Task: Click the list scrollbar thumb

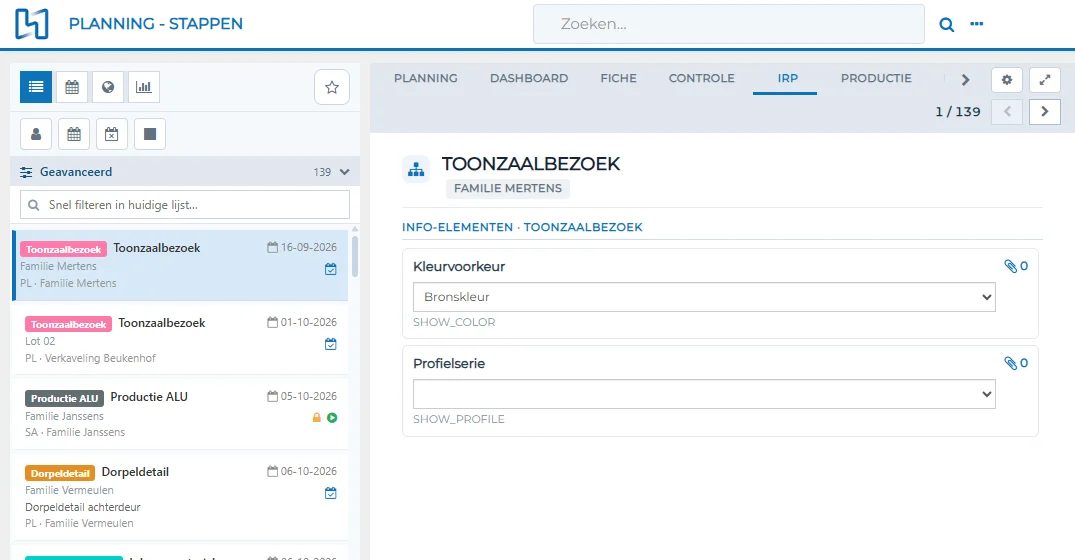Action: point(355,256)
